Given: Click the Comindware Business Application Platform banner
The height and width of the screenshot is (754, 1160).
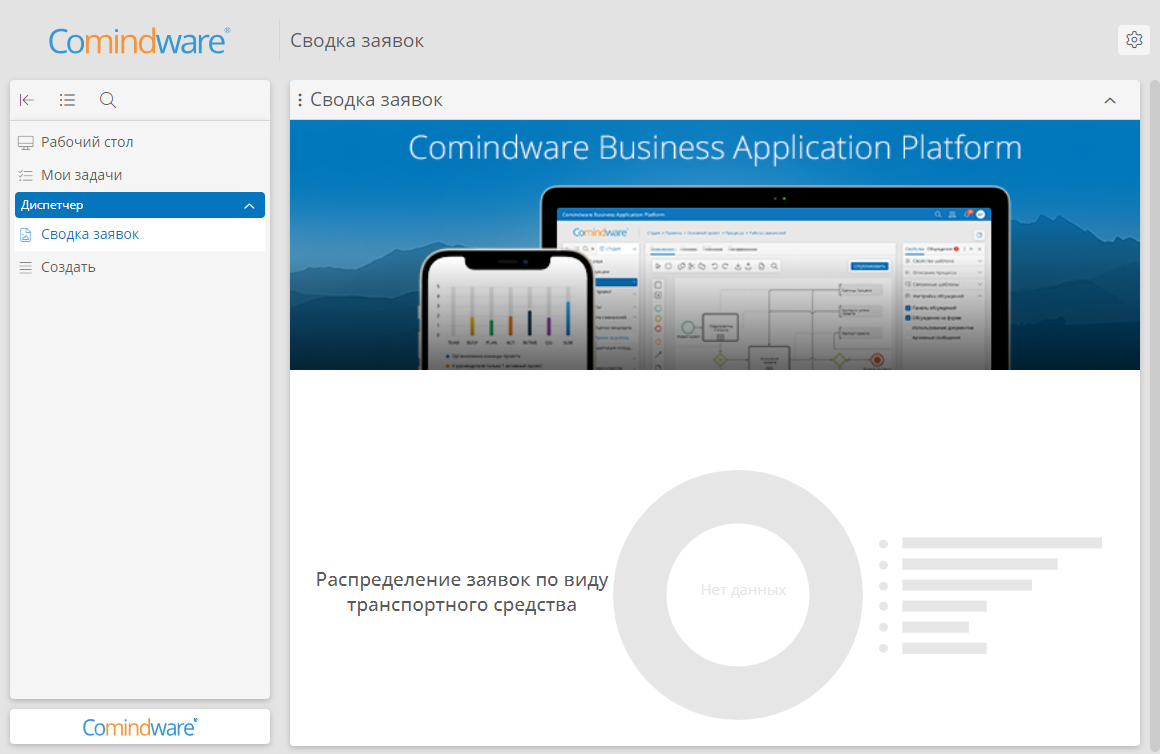Looking at the screenshot, I should coord(715,245).
